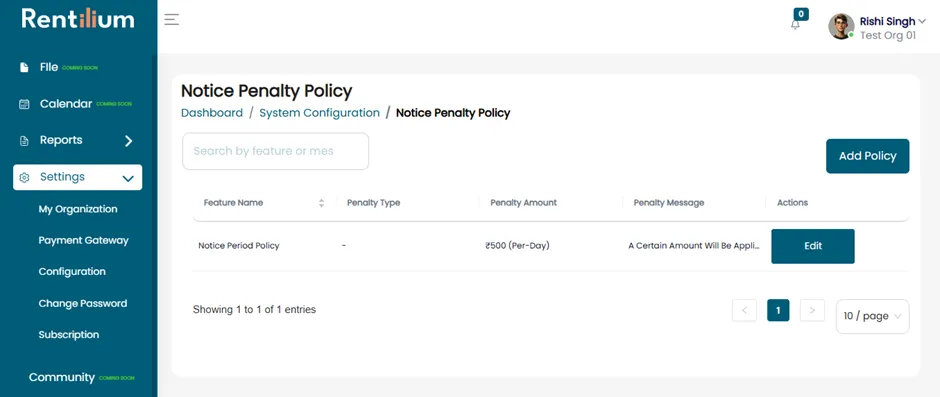This screenshot has width=940, height=397.
Task: Click the Notice Penalty Policy page heading
Action: (267, 91)
